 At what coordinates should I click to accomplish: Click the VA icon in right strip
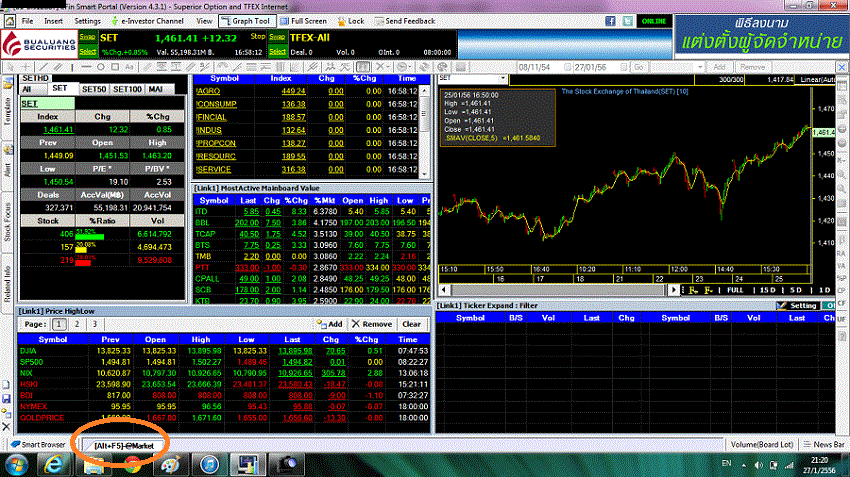[x=842, y=266]
